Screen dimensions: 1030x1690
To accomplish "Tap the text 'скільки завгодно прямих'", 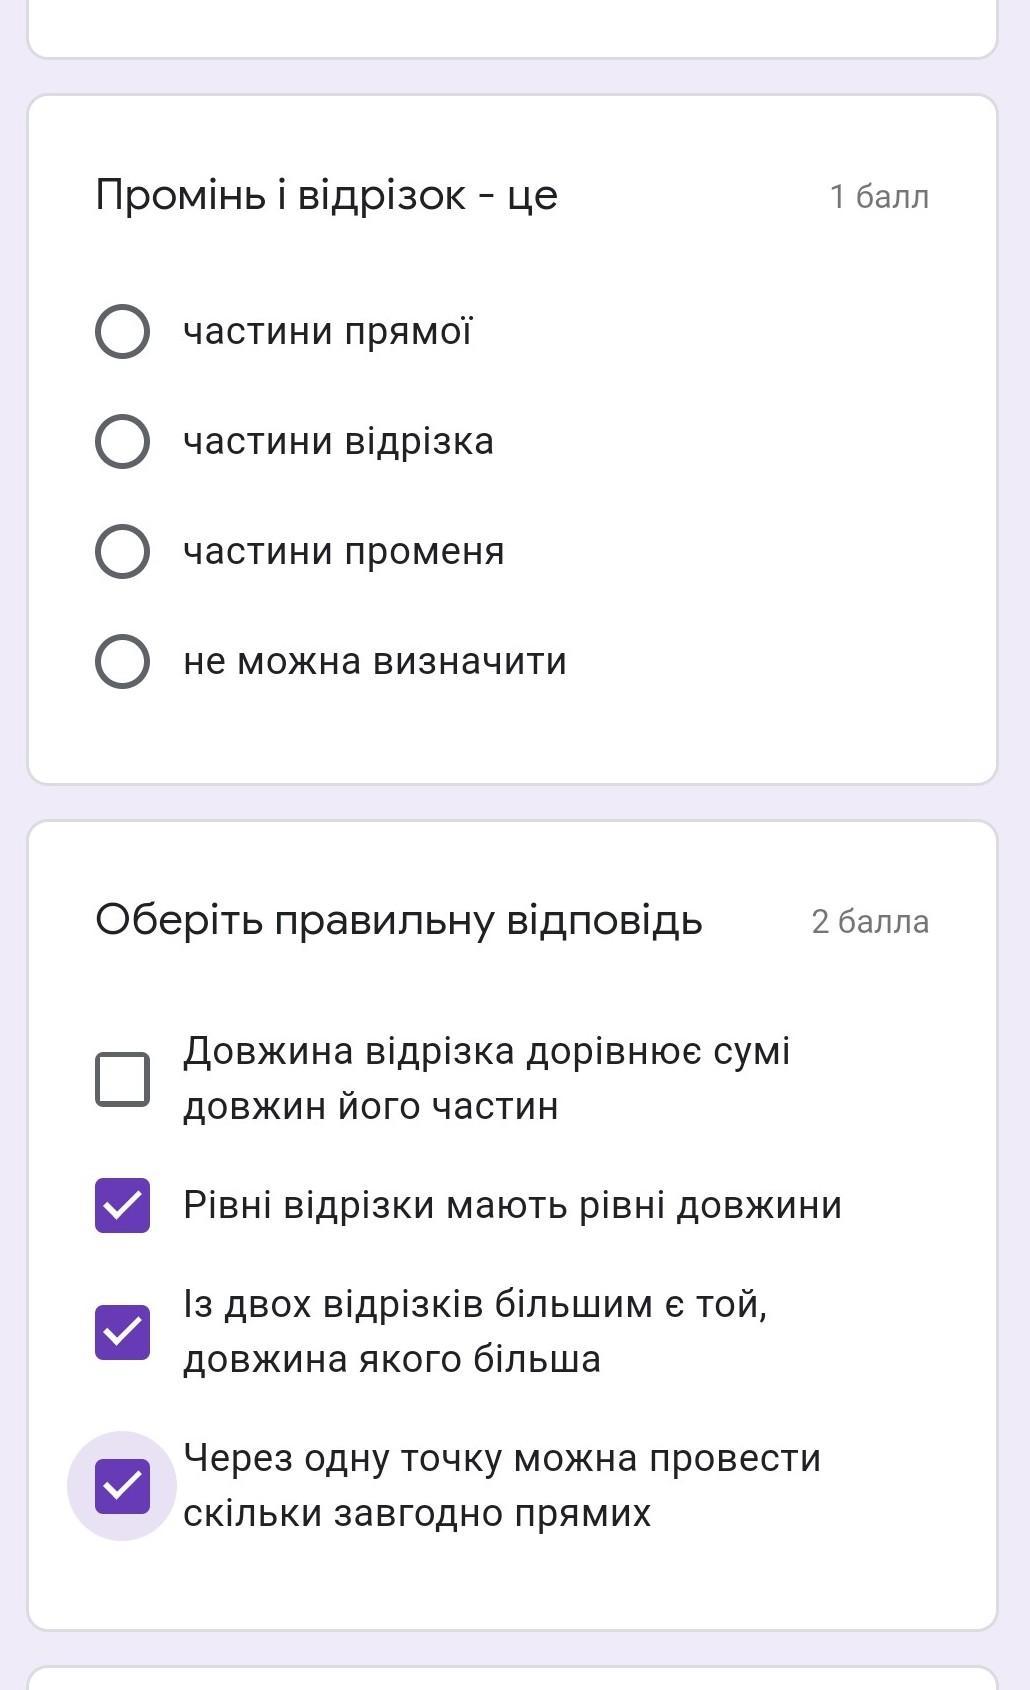I will [416, 1513].
